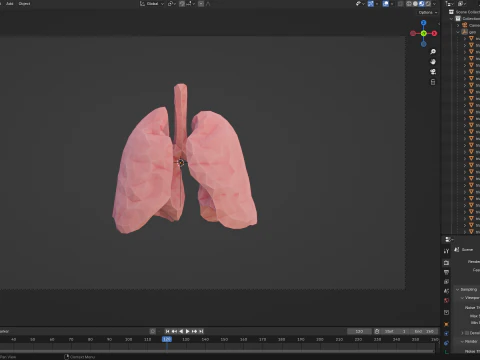Toggle snapping magnet in the header
This screenshot has height=360, width=480.
coord(182,4)
